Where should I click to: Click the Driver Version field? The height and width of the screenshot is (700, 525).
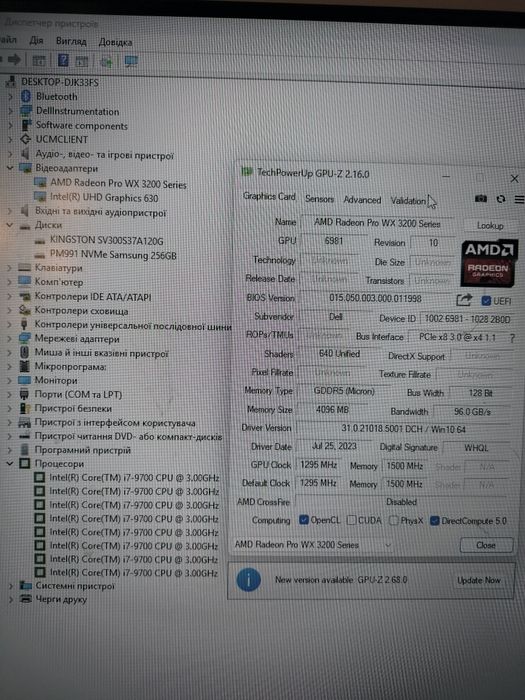coord(403,429)
